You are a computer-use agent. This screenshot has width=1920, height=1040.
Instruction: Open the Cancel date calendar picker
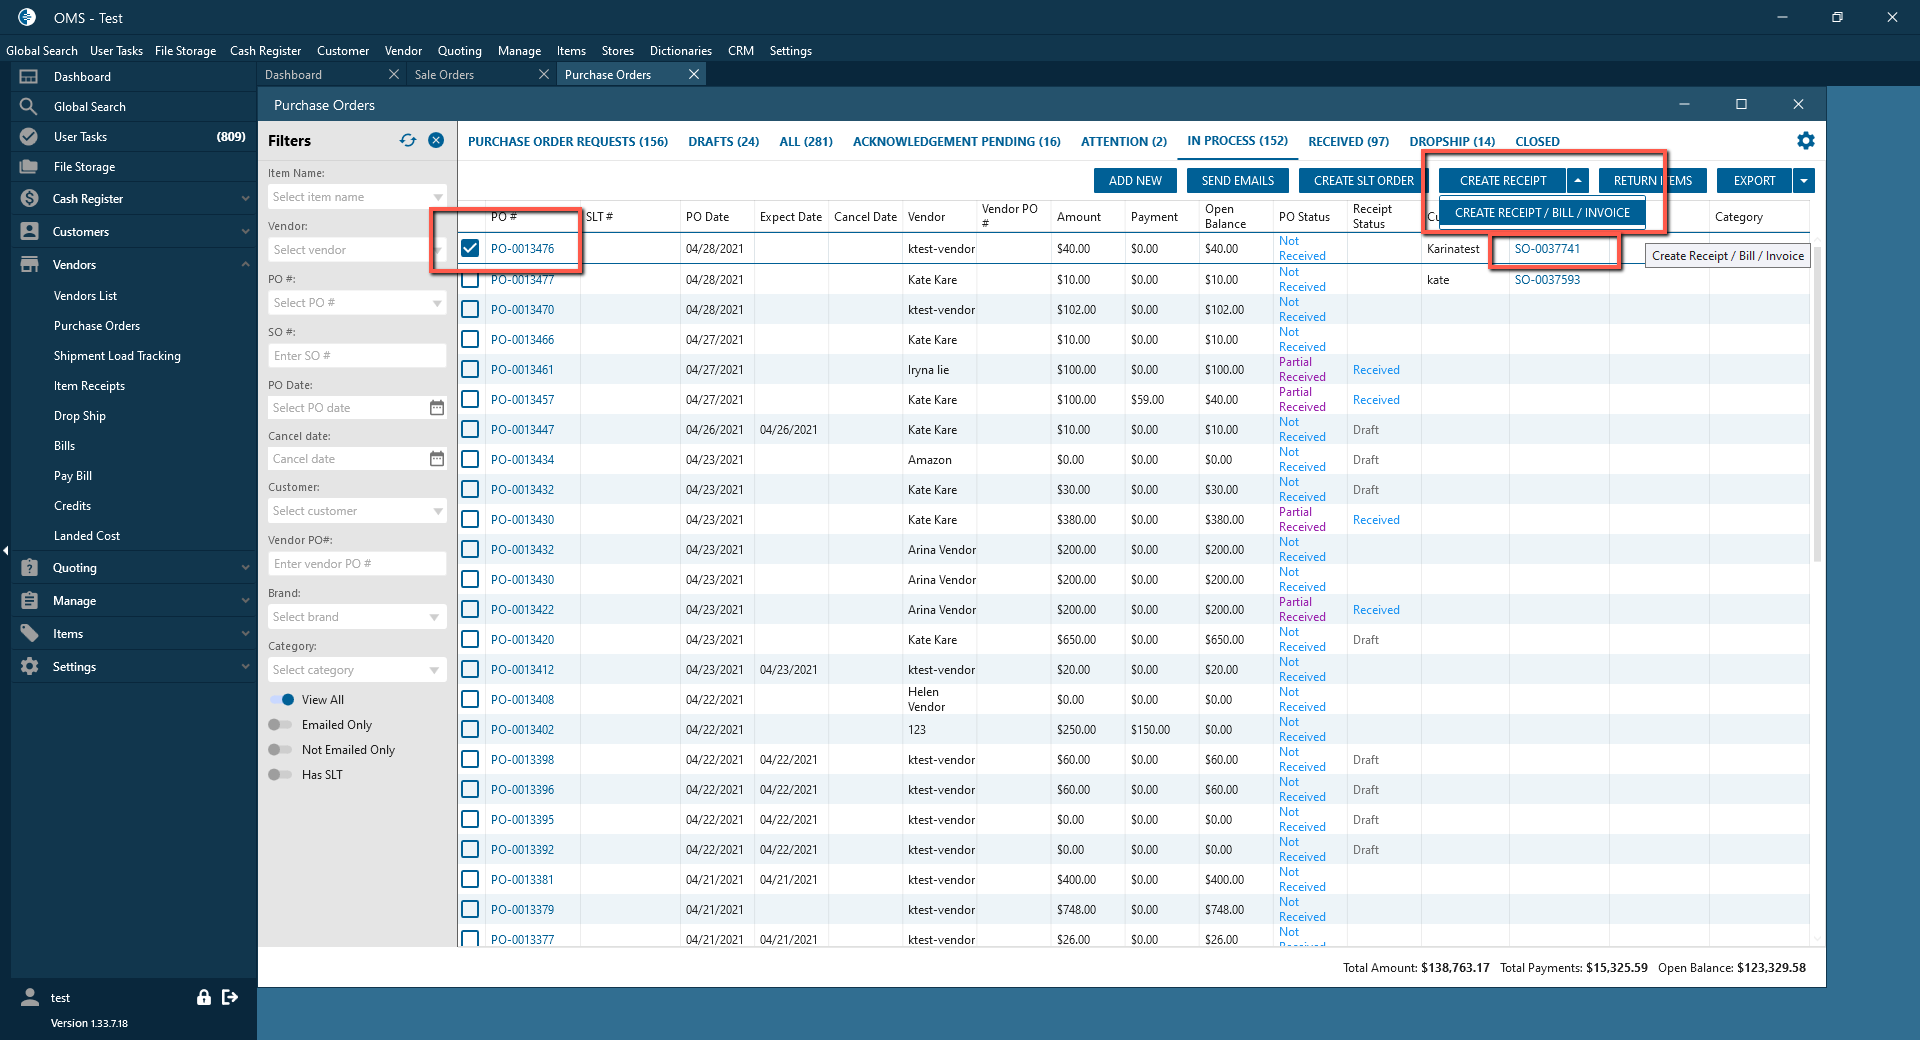(x=437, y=459)
